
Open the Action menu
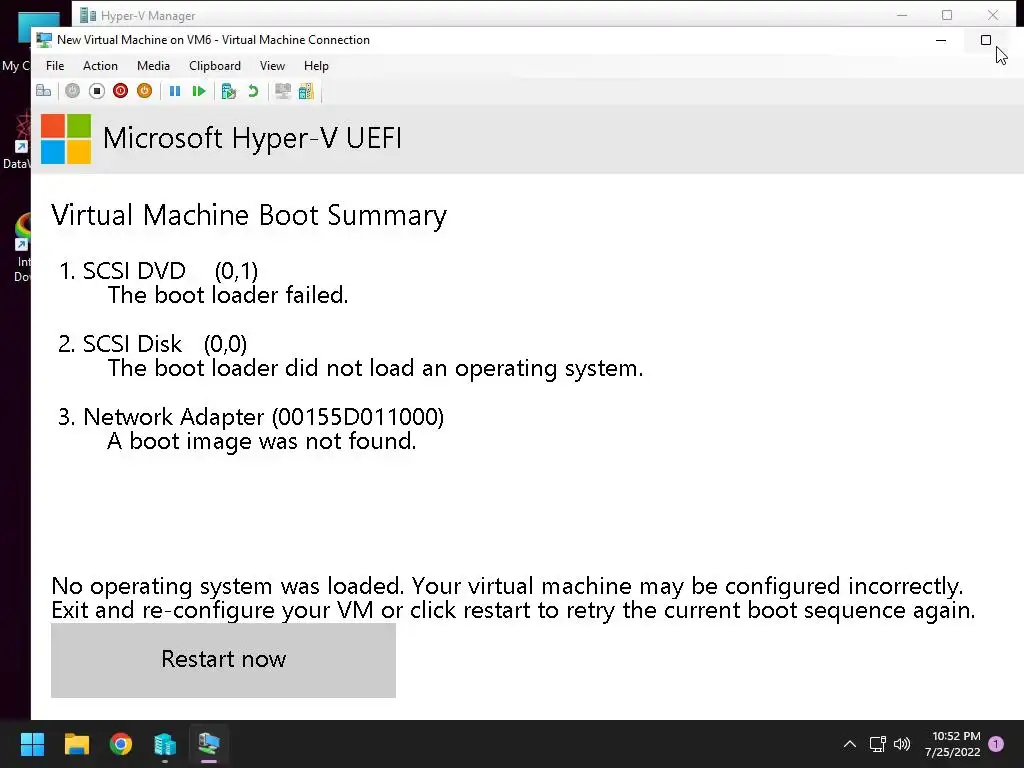(x=100, y=65)
